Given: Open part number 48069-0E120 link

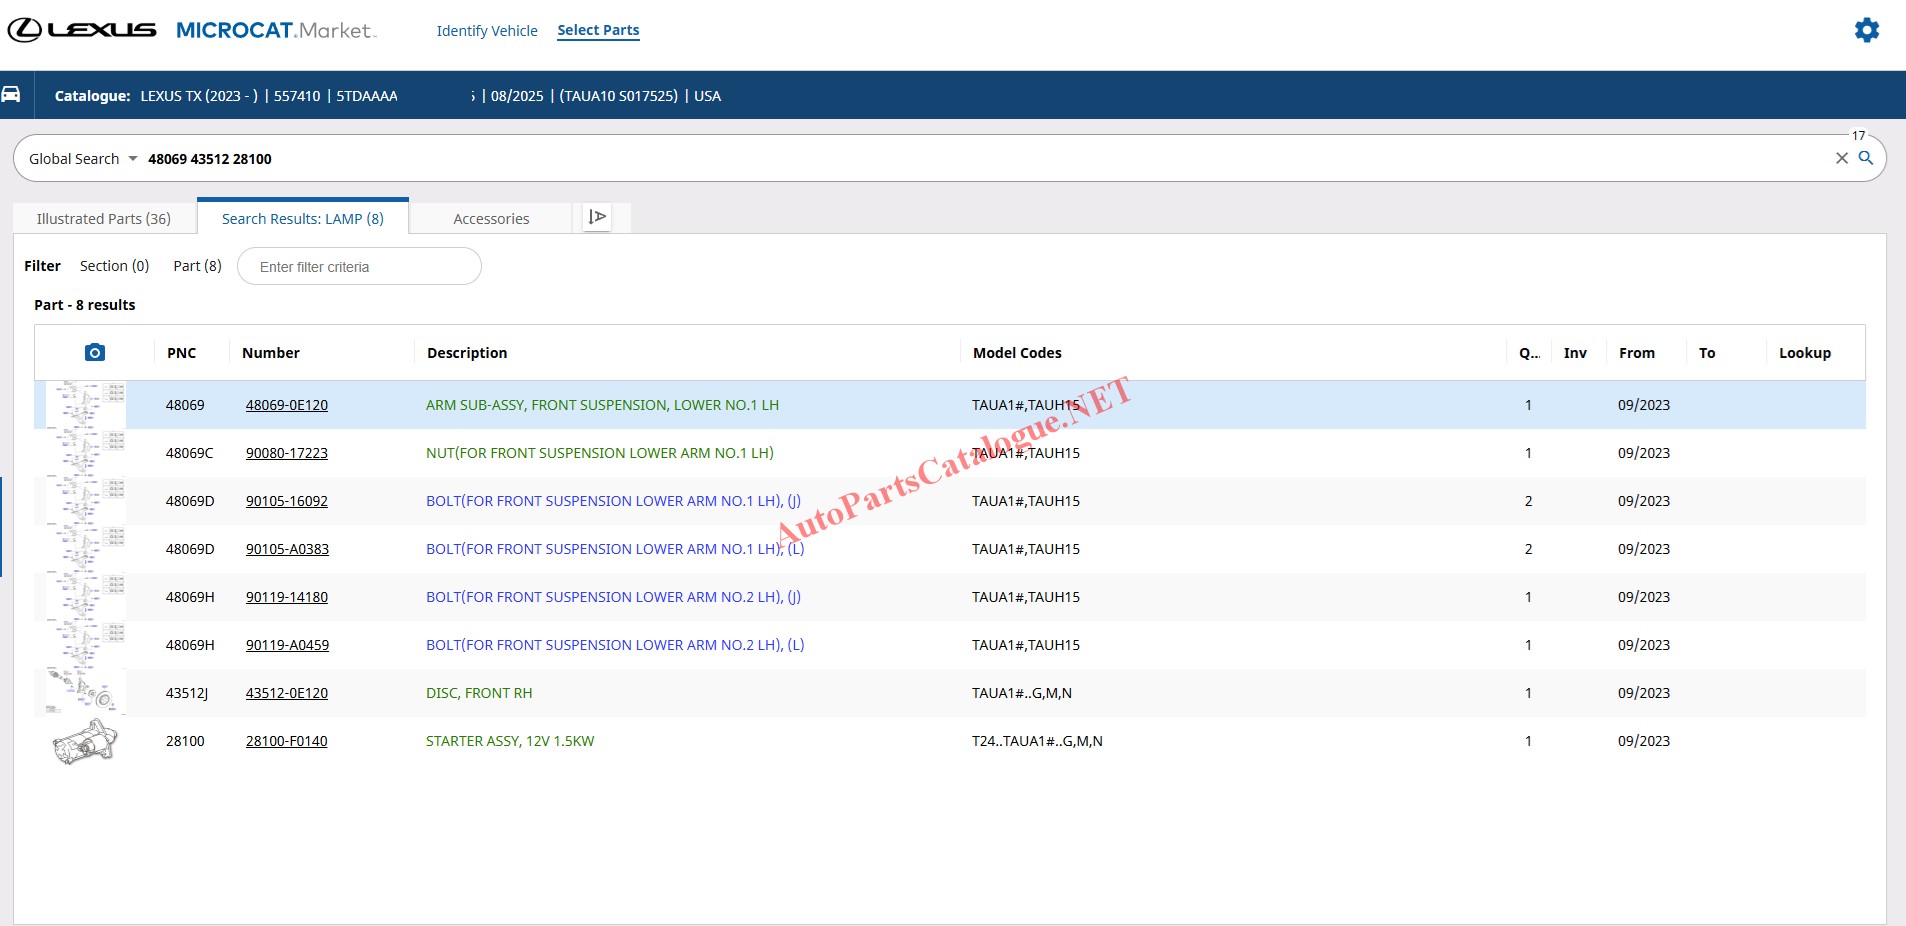Looking at the screenshot, I should click(x=287, y=405).
